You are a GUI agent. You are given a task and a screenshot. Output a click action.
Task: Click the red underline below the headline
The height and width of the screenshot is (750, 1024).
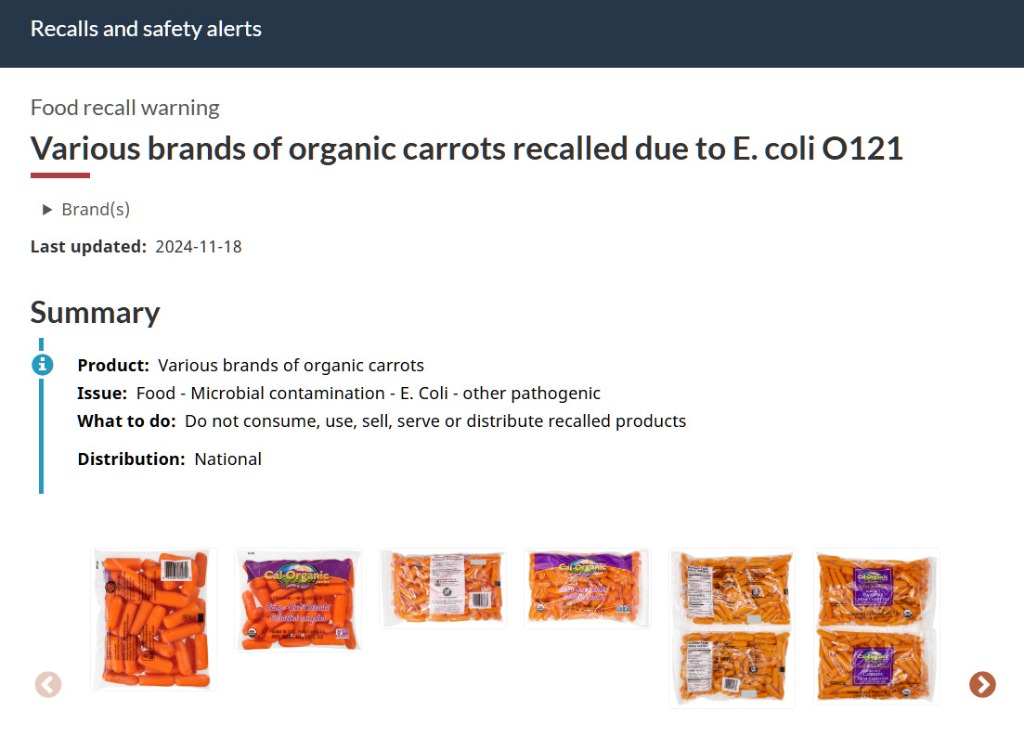click(x=60, y=175)
